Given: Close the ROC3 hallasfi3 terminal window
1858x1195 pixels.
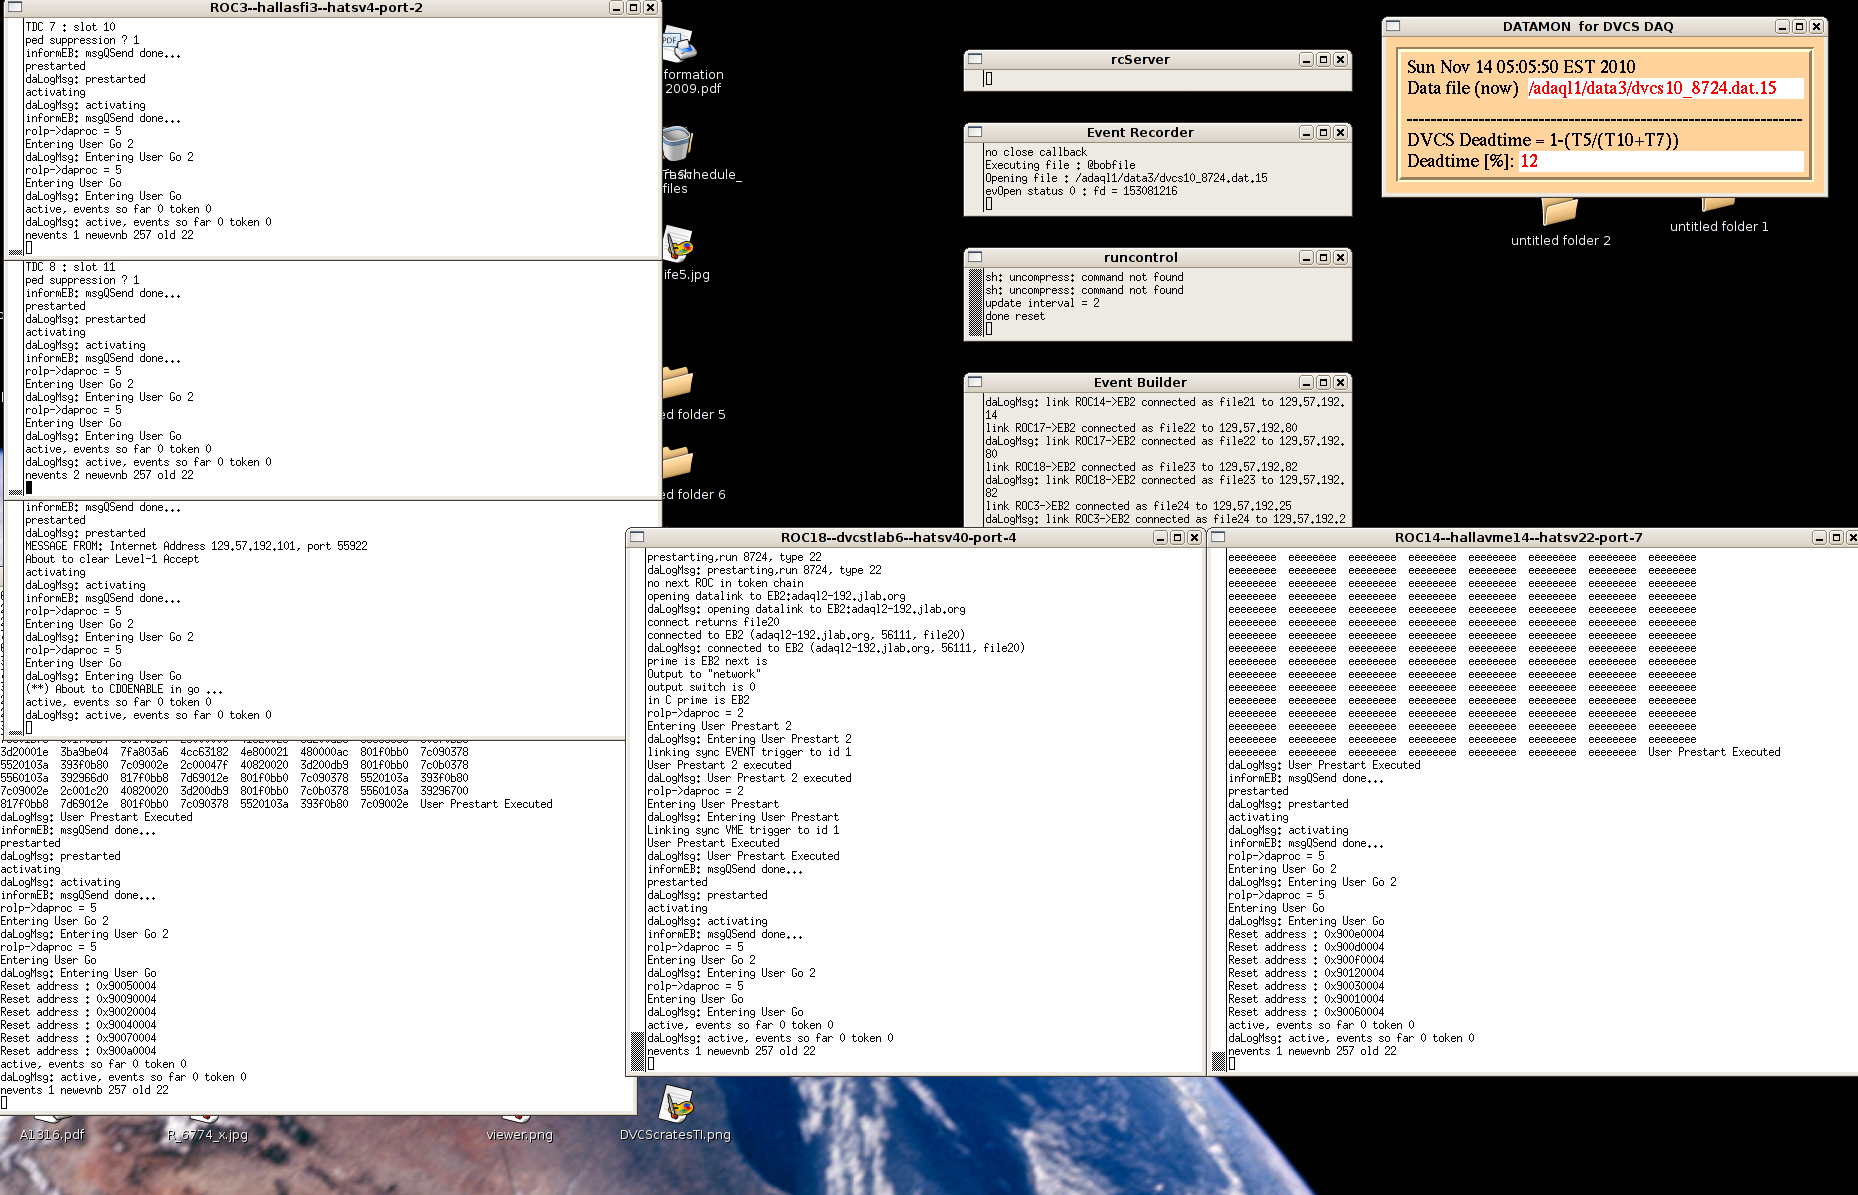Looking at the screenshot, I should click(x=650, y=7).
